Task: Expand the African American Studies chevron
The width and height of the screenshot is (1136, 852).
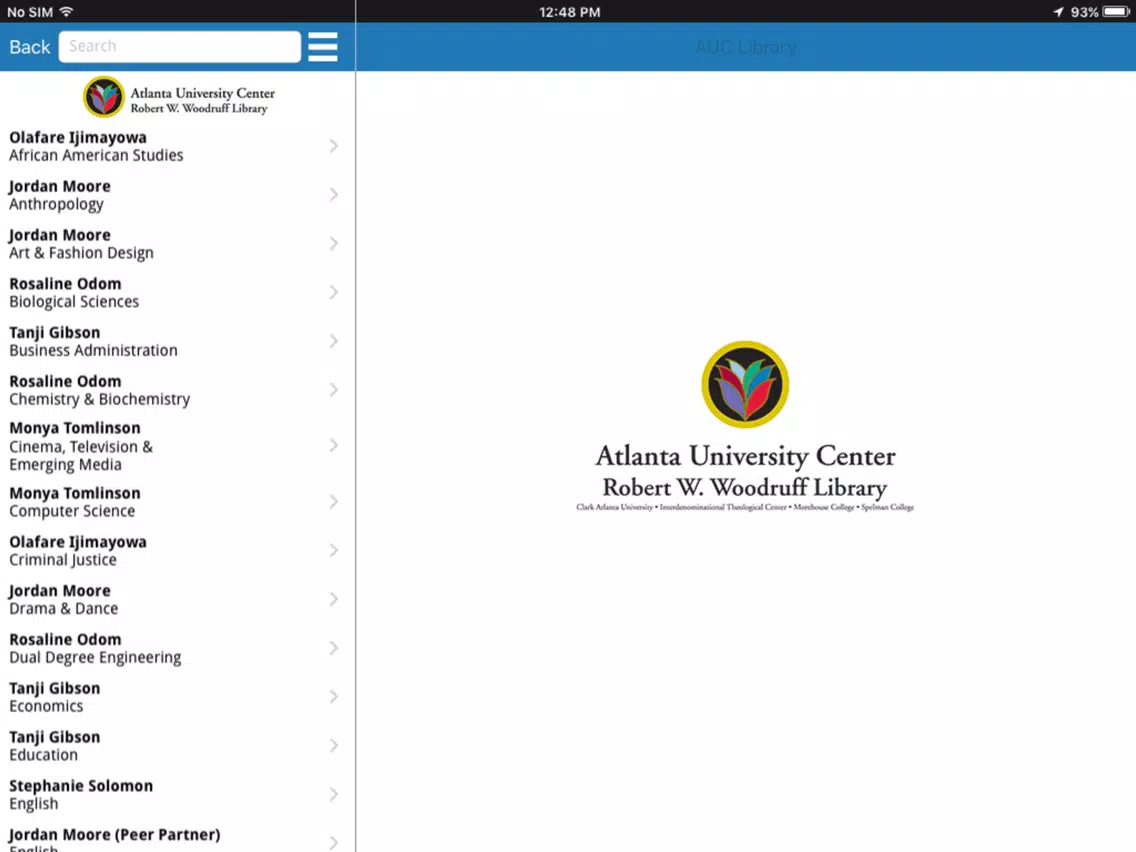Action: point(333,146)
